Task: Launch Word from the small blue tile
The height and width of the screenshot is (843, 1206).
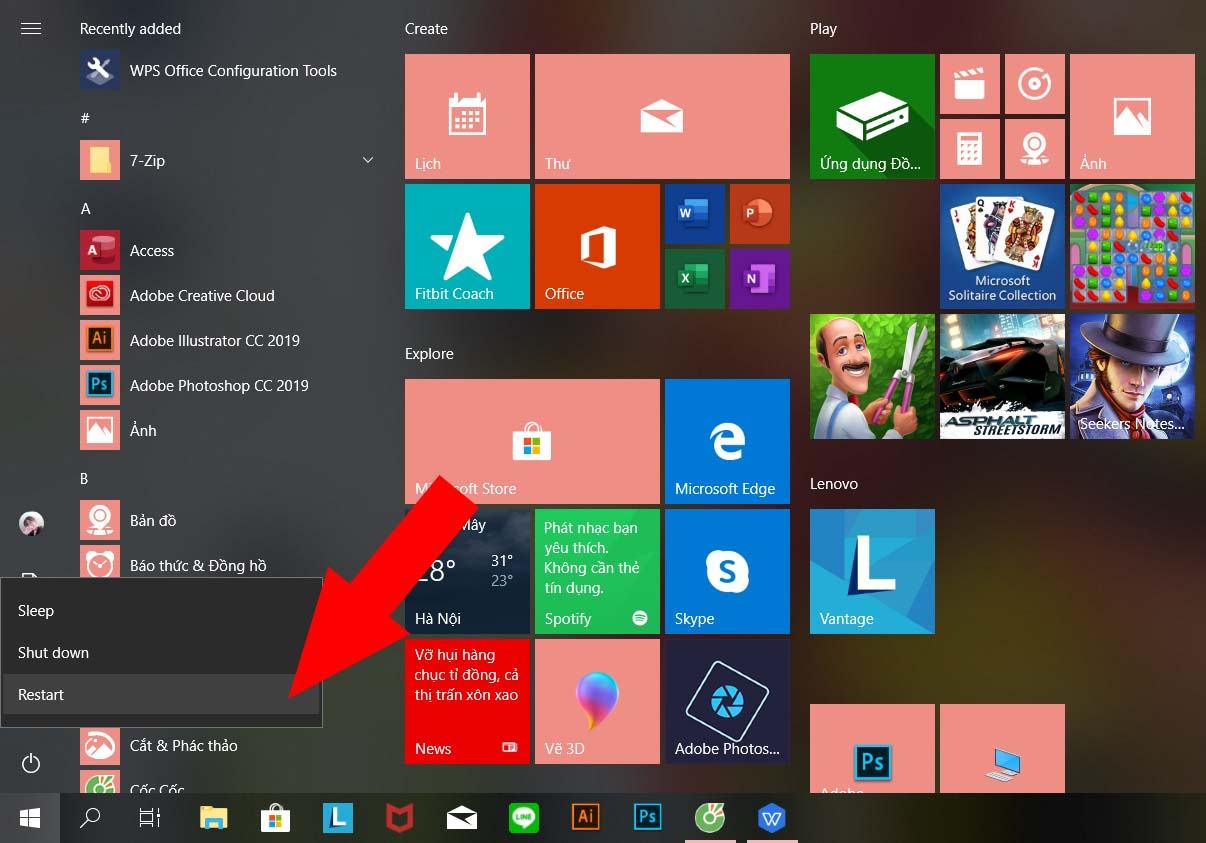Action: (x=694, y=213)
